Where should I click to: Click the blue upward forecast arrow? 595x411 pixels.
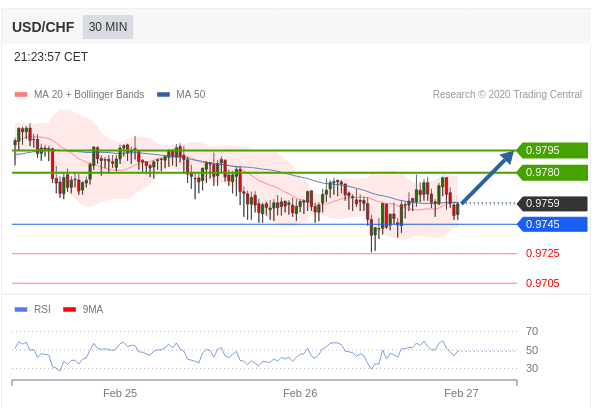coord(488,177)
